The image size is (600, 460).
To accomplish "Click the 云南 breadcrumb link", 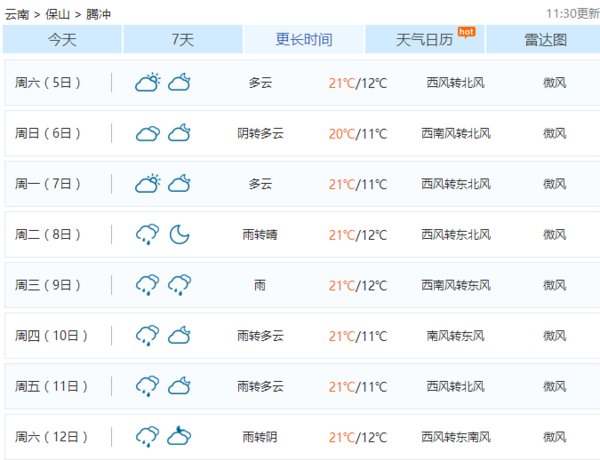I will tap(16, 14).
